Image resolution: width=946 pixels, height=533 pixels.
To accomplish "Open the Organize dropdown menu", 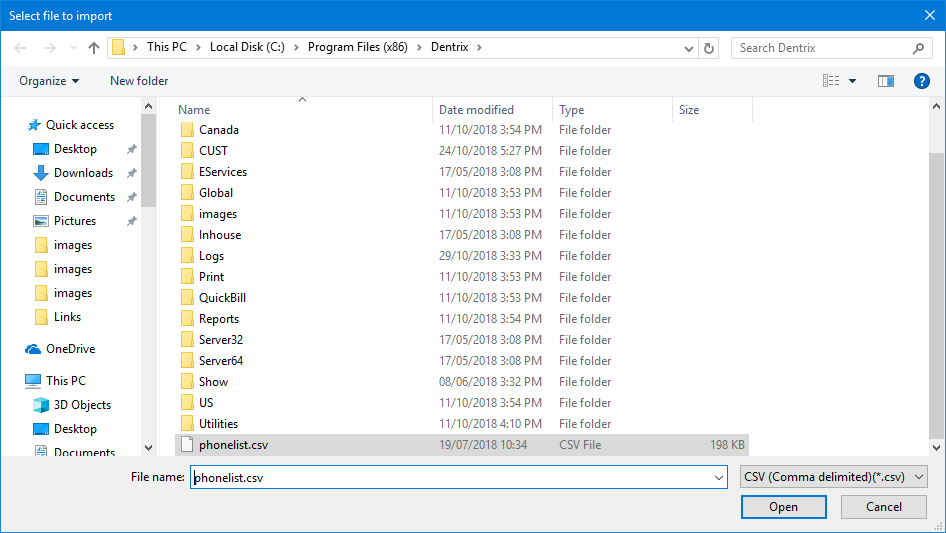I will pos(49,81).
